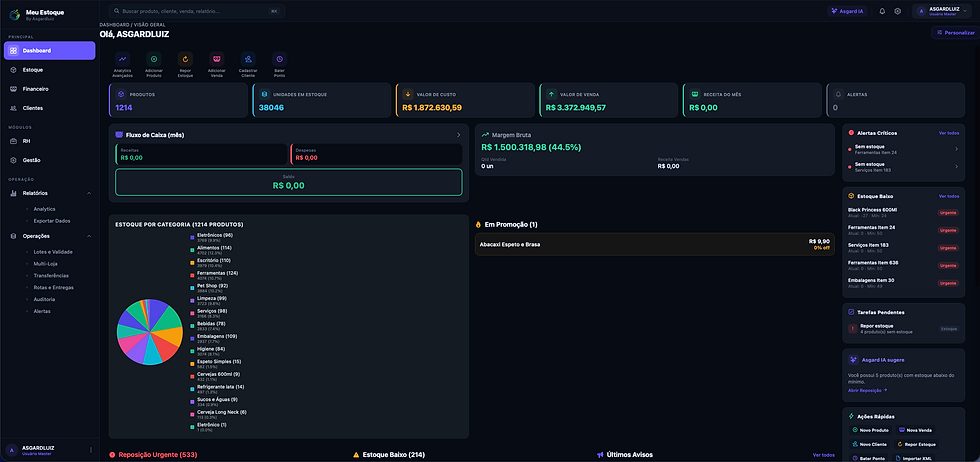980x462 pixels.
Task: Click Novo Cliente in Ações Rápidas
Action: (869, 444)
